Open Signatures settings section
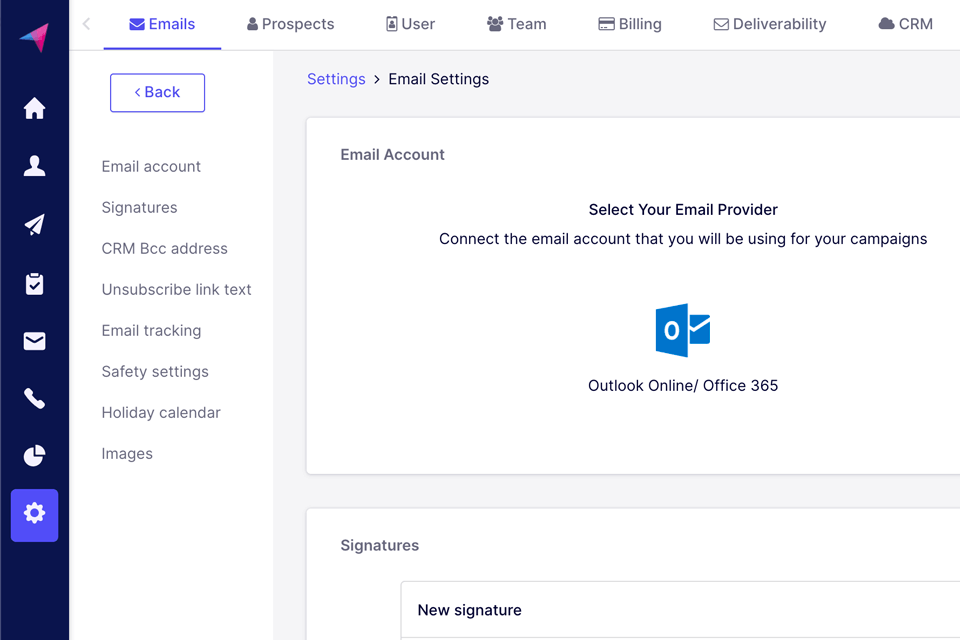Viewport: 960px width, 640px height. click(x=140, y=208)
